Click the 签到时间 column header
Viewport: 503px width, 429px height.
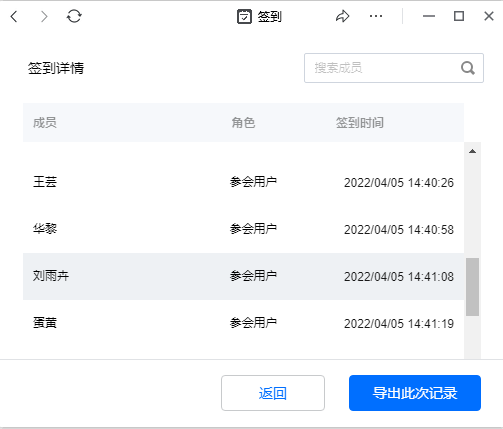pyautogui.click(x=360, y=123)
